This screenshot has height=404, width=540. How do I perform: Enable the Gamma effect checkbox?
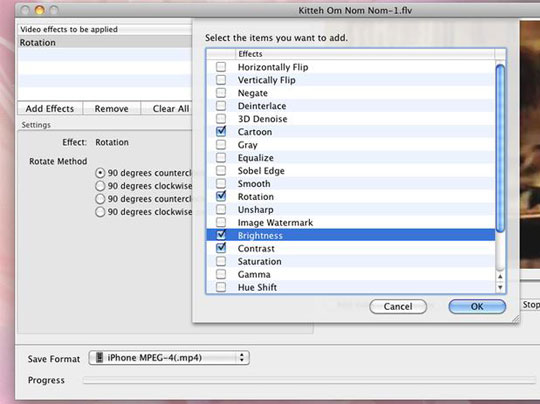[x=221, y=274]
